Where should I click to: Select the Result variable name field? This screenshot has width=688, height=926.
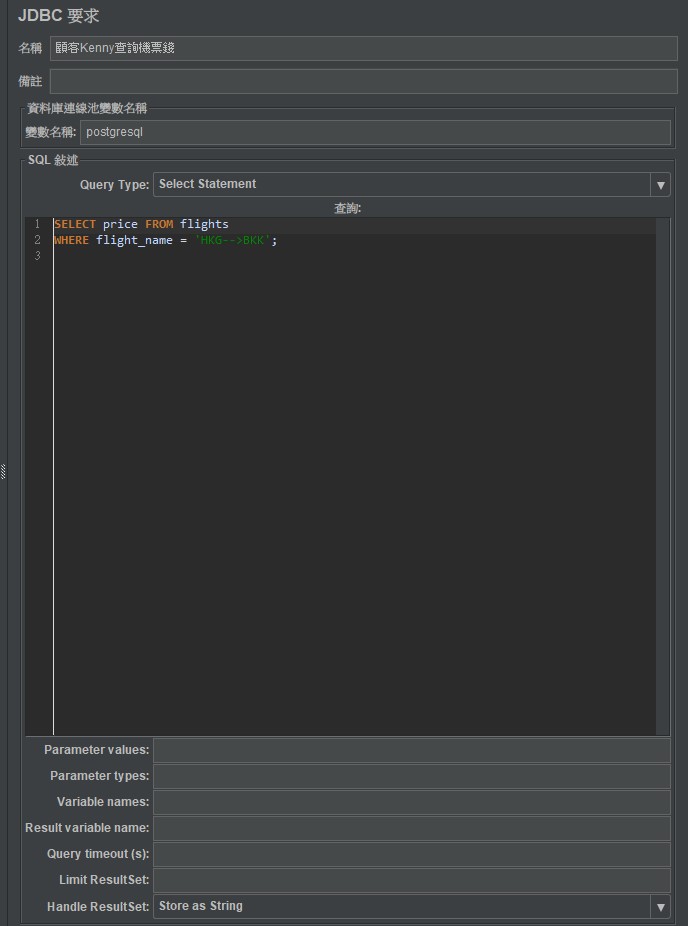click(411, 828)
